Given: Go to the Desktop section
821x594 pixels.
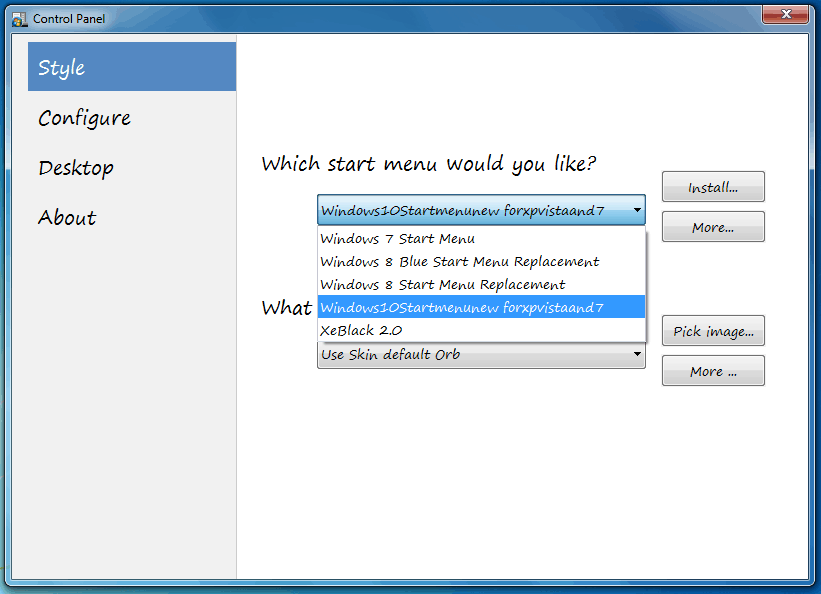Looking at the screenshot, I should pos(76,168).
